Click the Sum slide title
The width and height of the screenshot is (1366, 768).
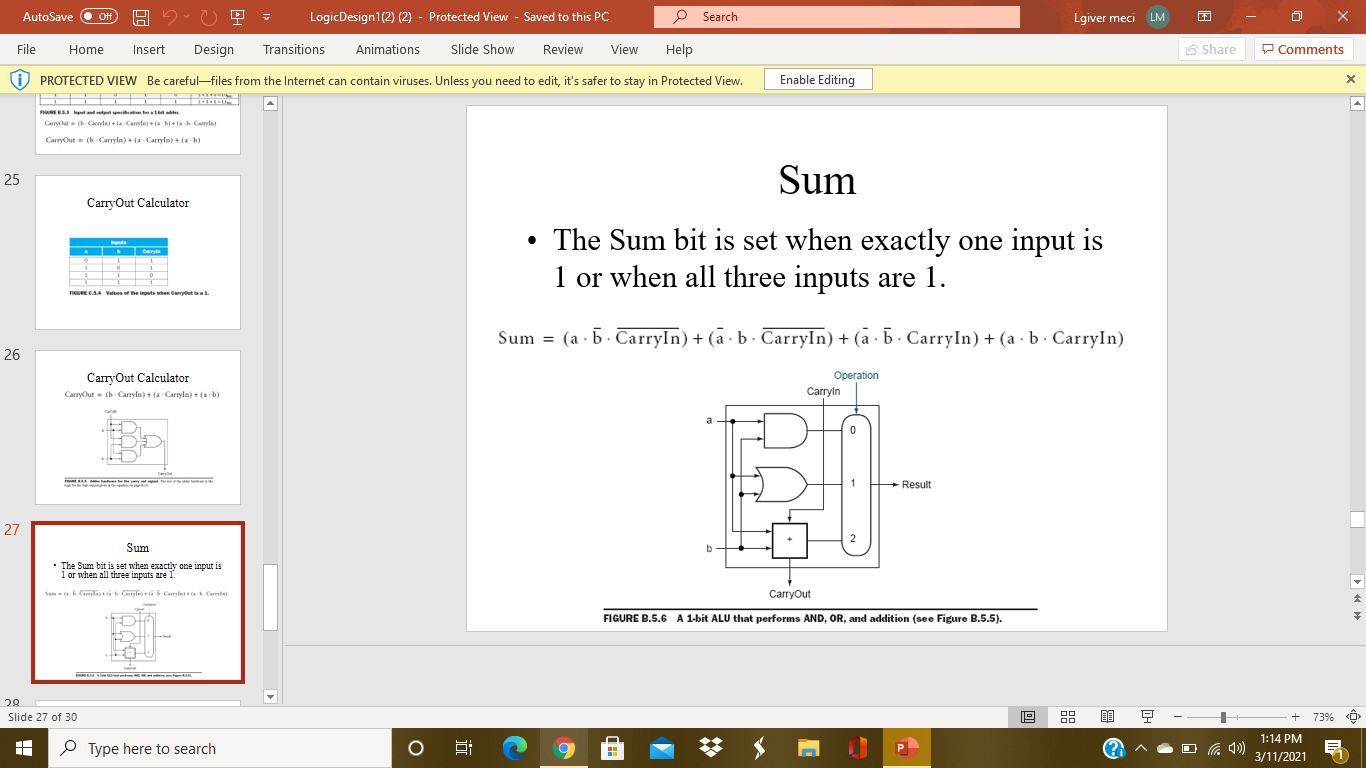pos(817,180)
